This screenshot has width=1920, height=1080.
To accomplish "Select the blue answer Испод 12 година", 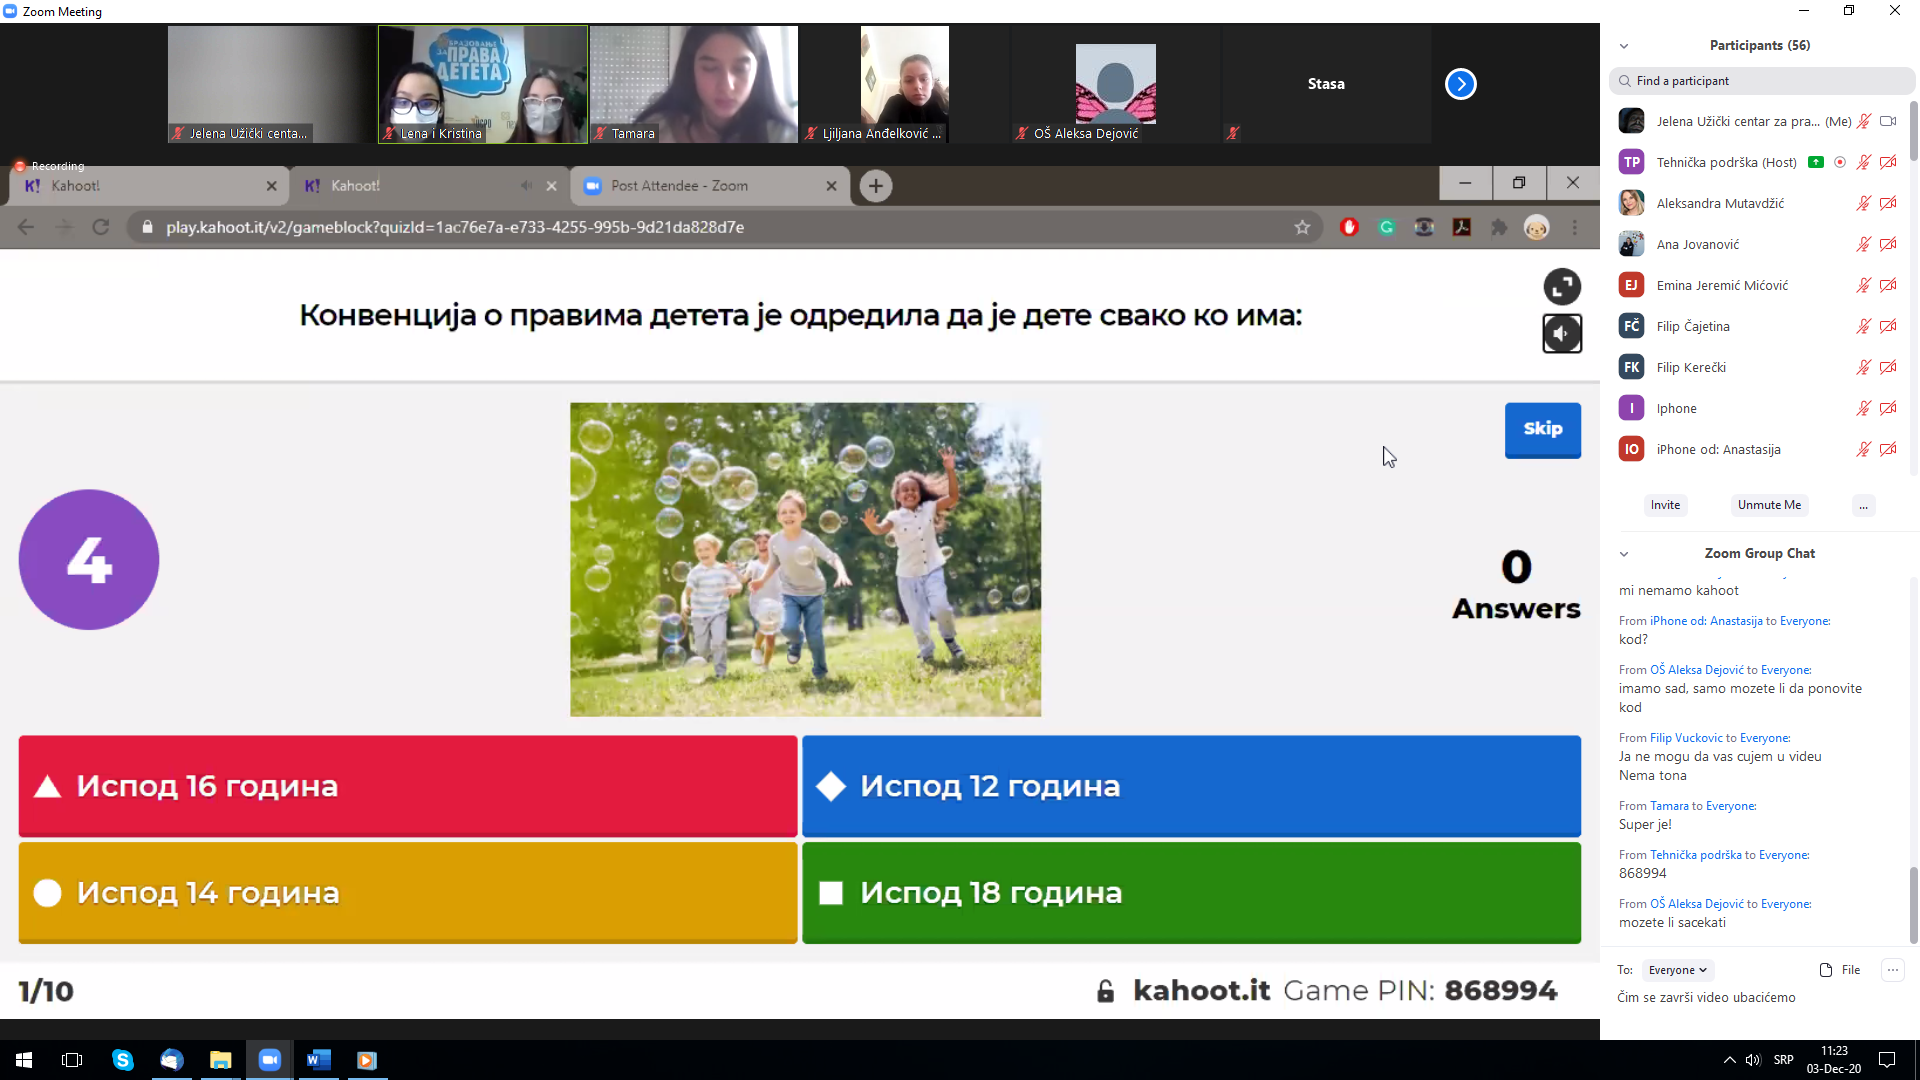I will point(1191,786).
